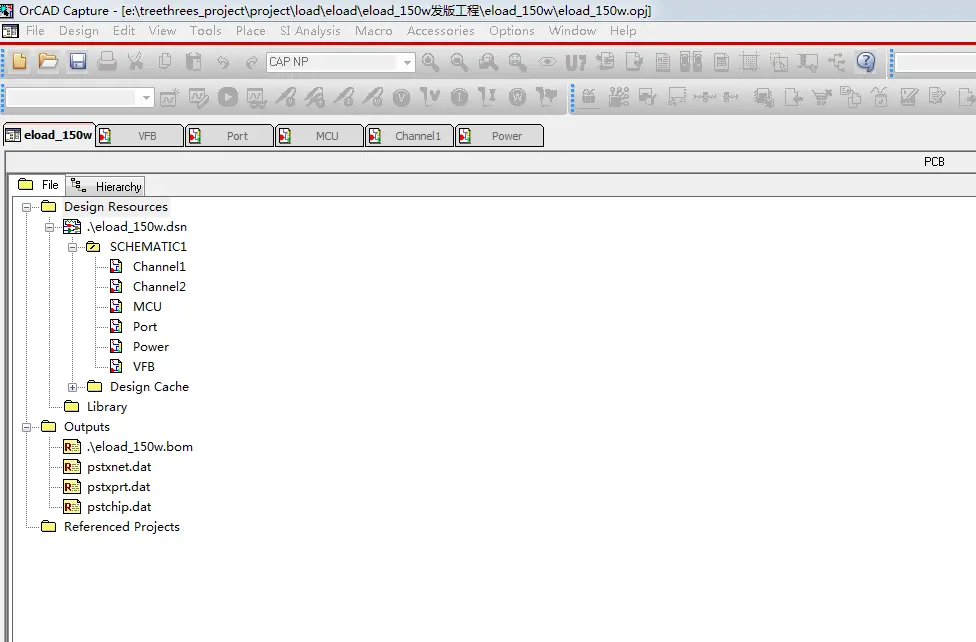Open the Design menu

79,31
